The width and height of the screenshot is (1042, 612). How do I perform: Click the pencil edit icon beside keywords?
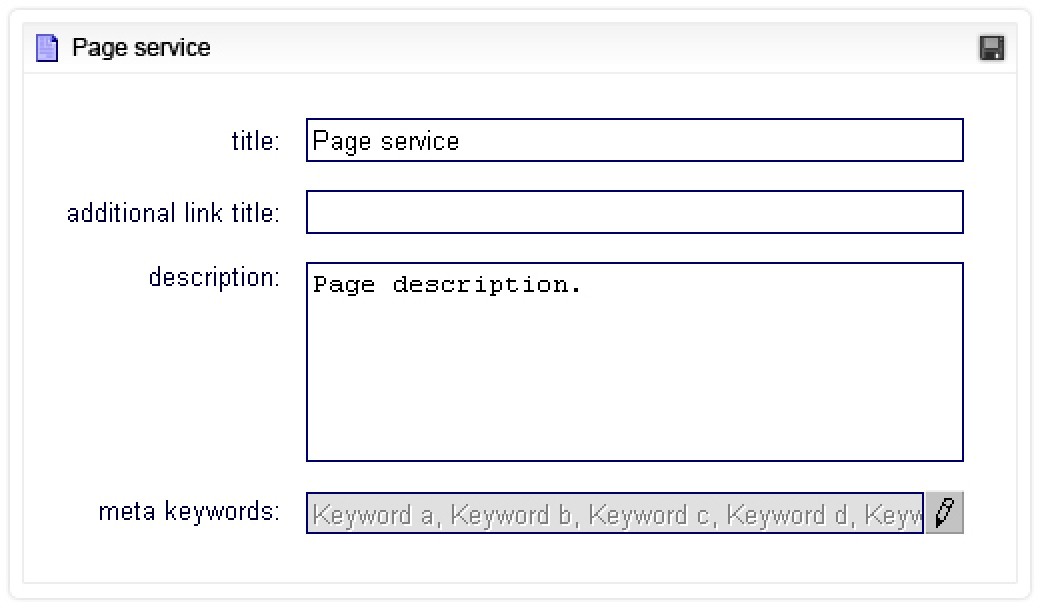coord(944,513)
